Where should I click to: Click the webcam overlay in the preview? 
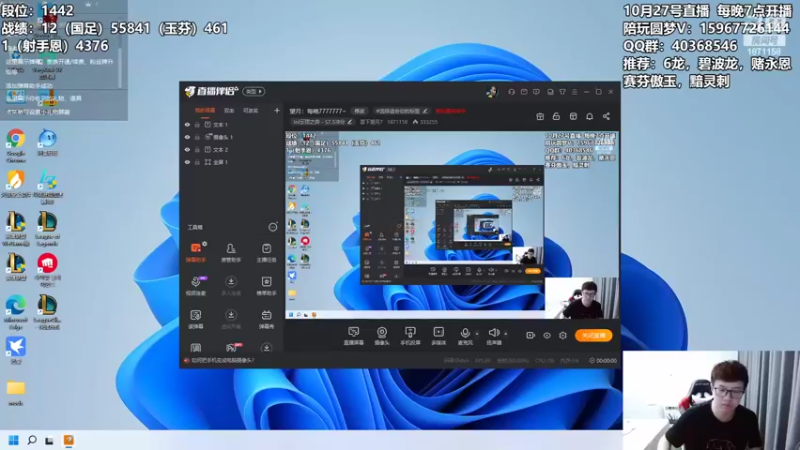pyautogui.click(x=582, y=298)
